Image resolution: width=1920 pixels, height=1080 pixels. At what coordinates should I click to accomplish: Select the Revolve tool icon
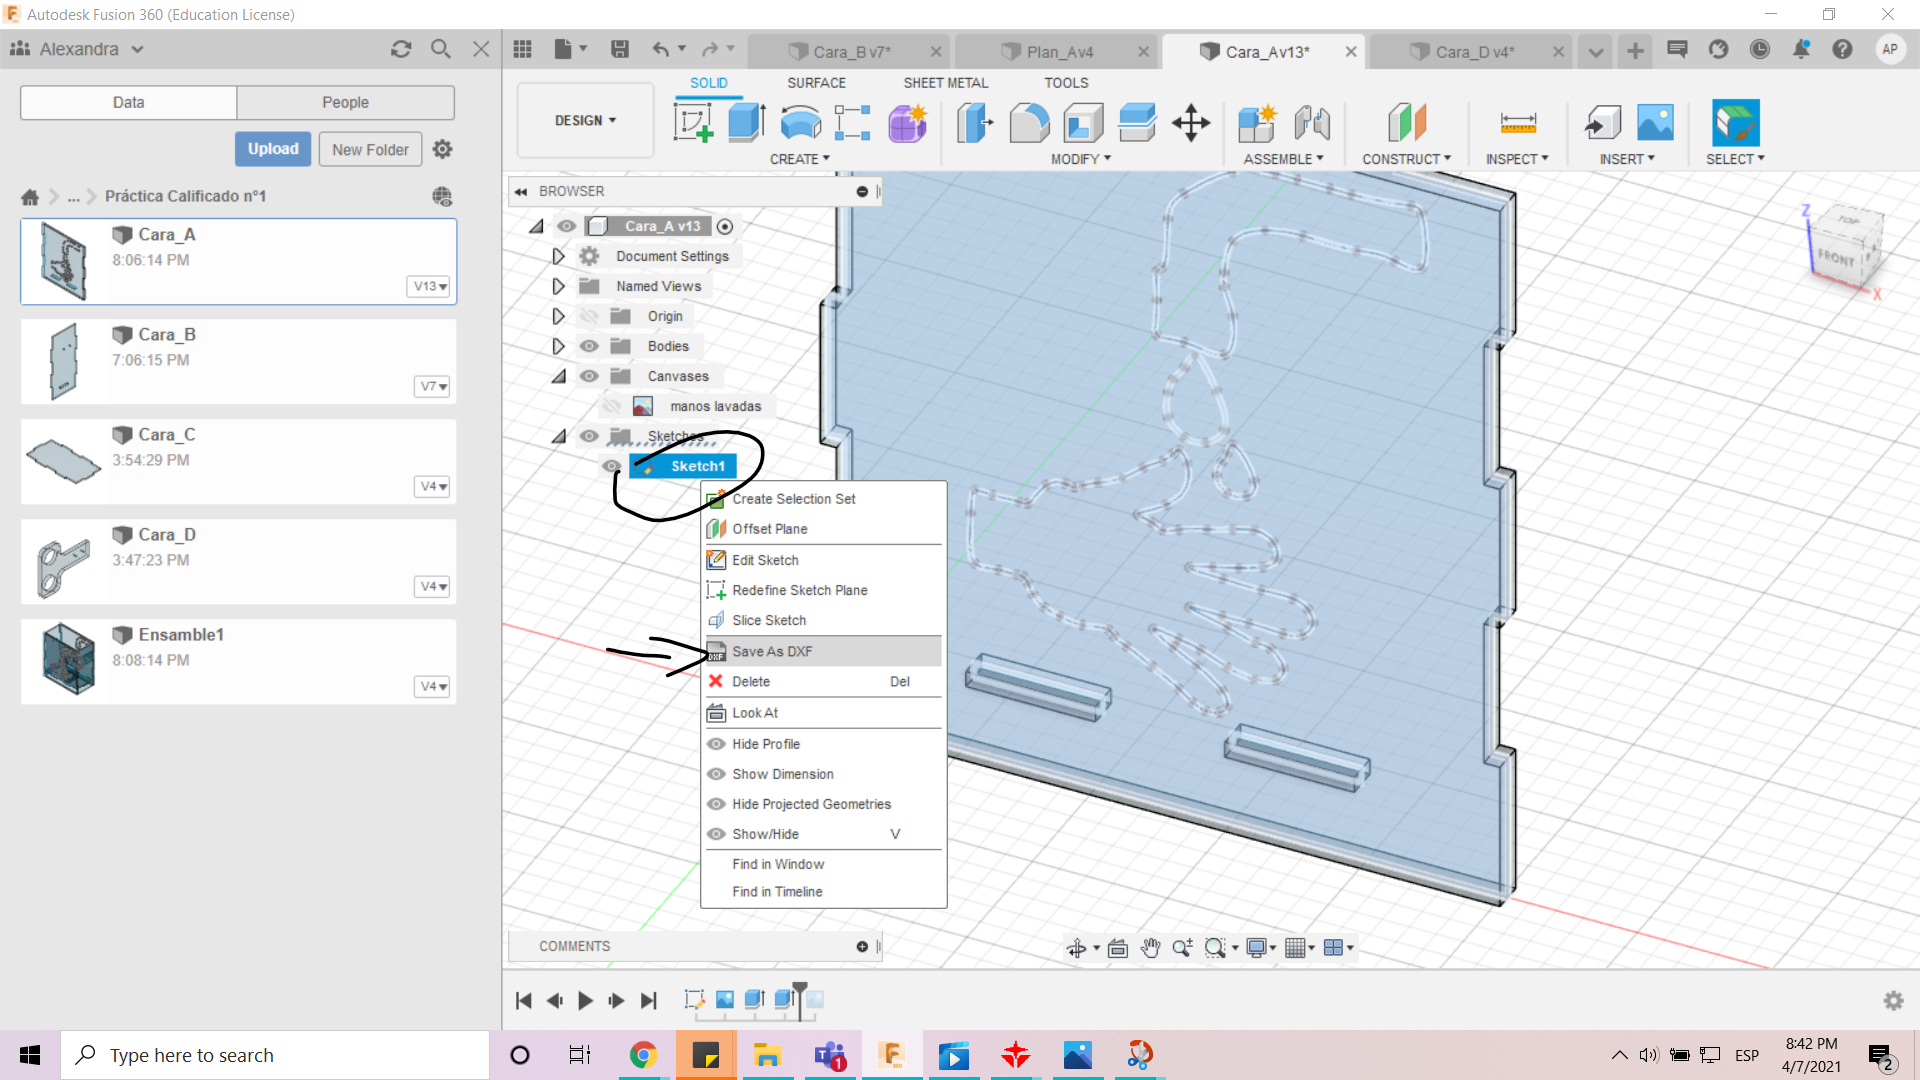[800, 123]
